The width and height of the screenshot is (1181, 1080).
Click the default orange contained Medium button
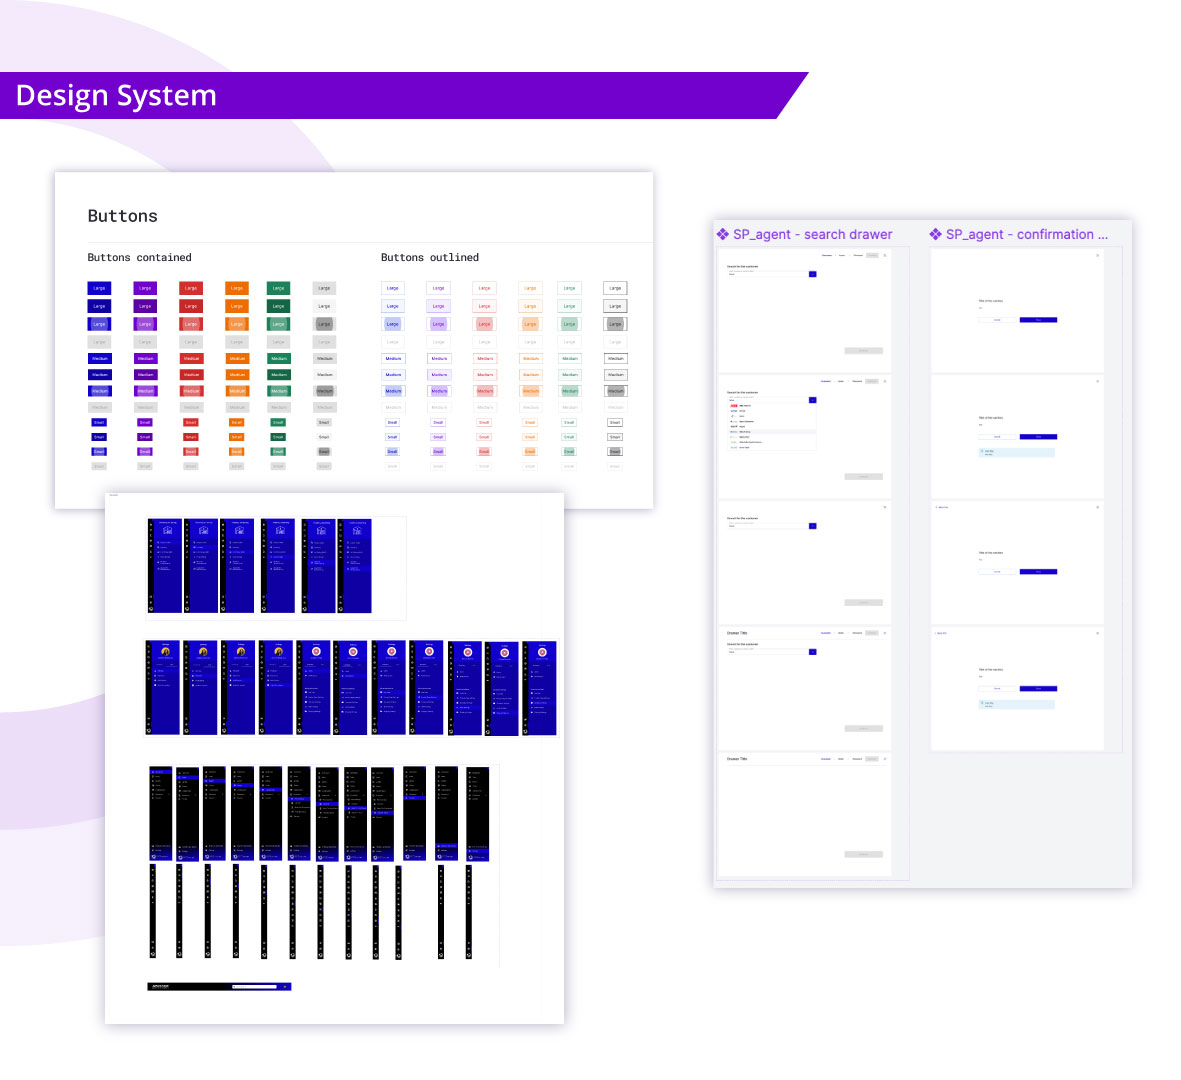(237, 358)
